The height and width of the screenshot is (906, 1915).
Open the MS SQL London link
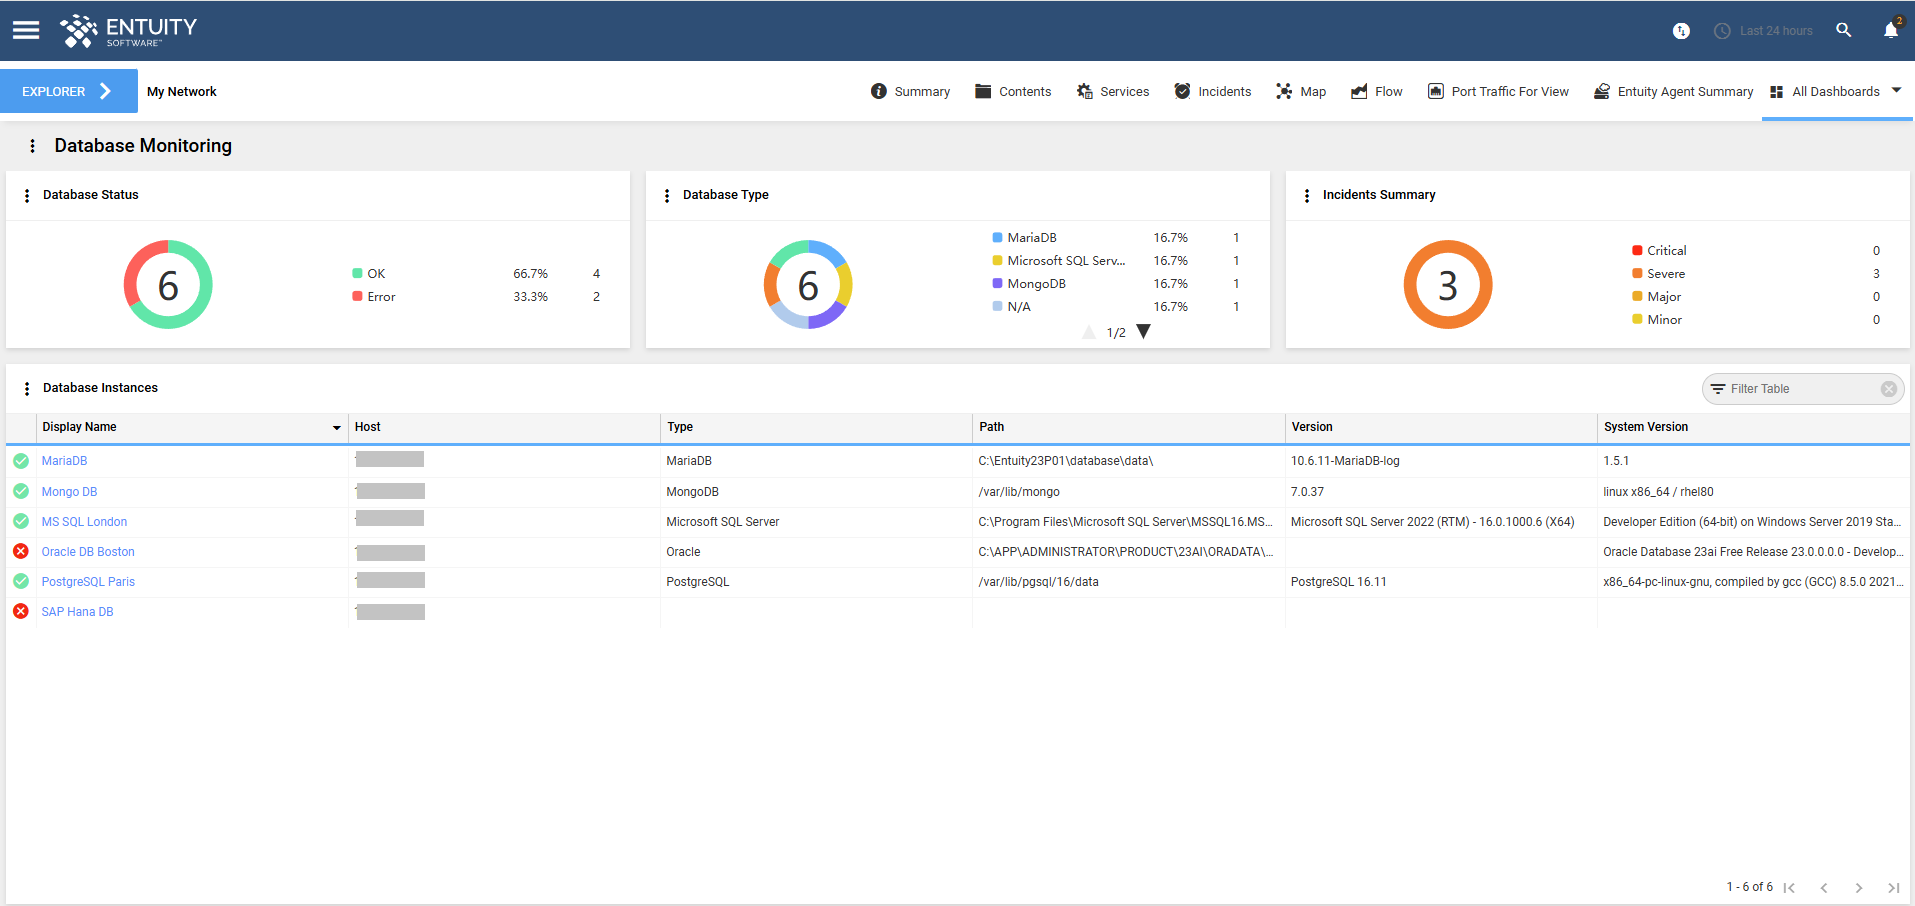(x=84, y=522)
